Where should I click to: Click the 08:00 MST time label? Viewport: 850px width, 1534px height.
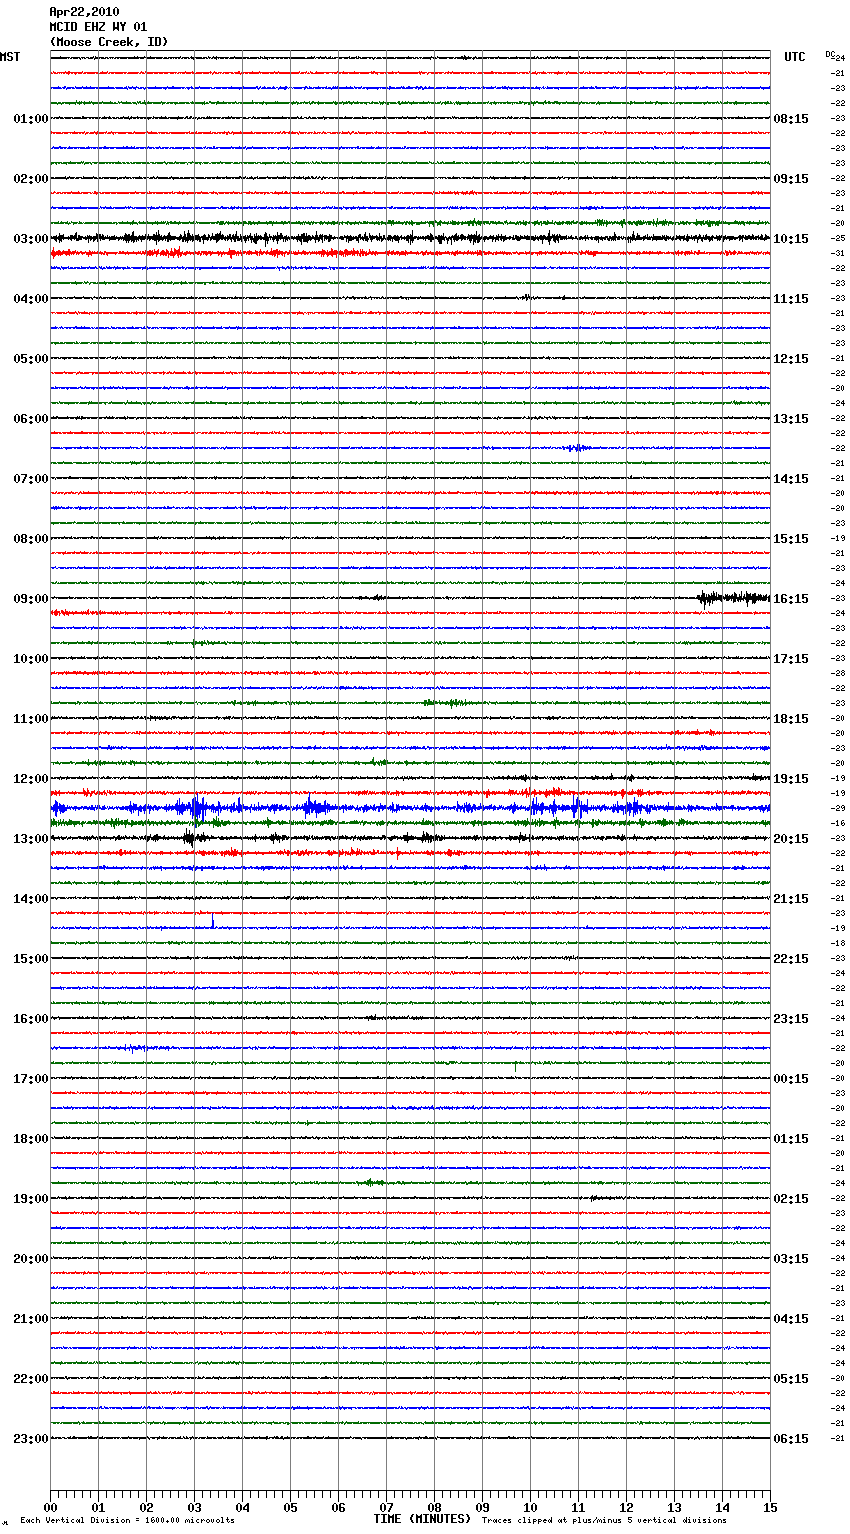pos(30,539)
